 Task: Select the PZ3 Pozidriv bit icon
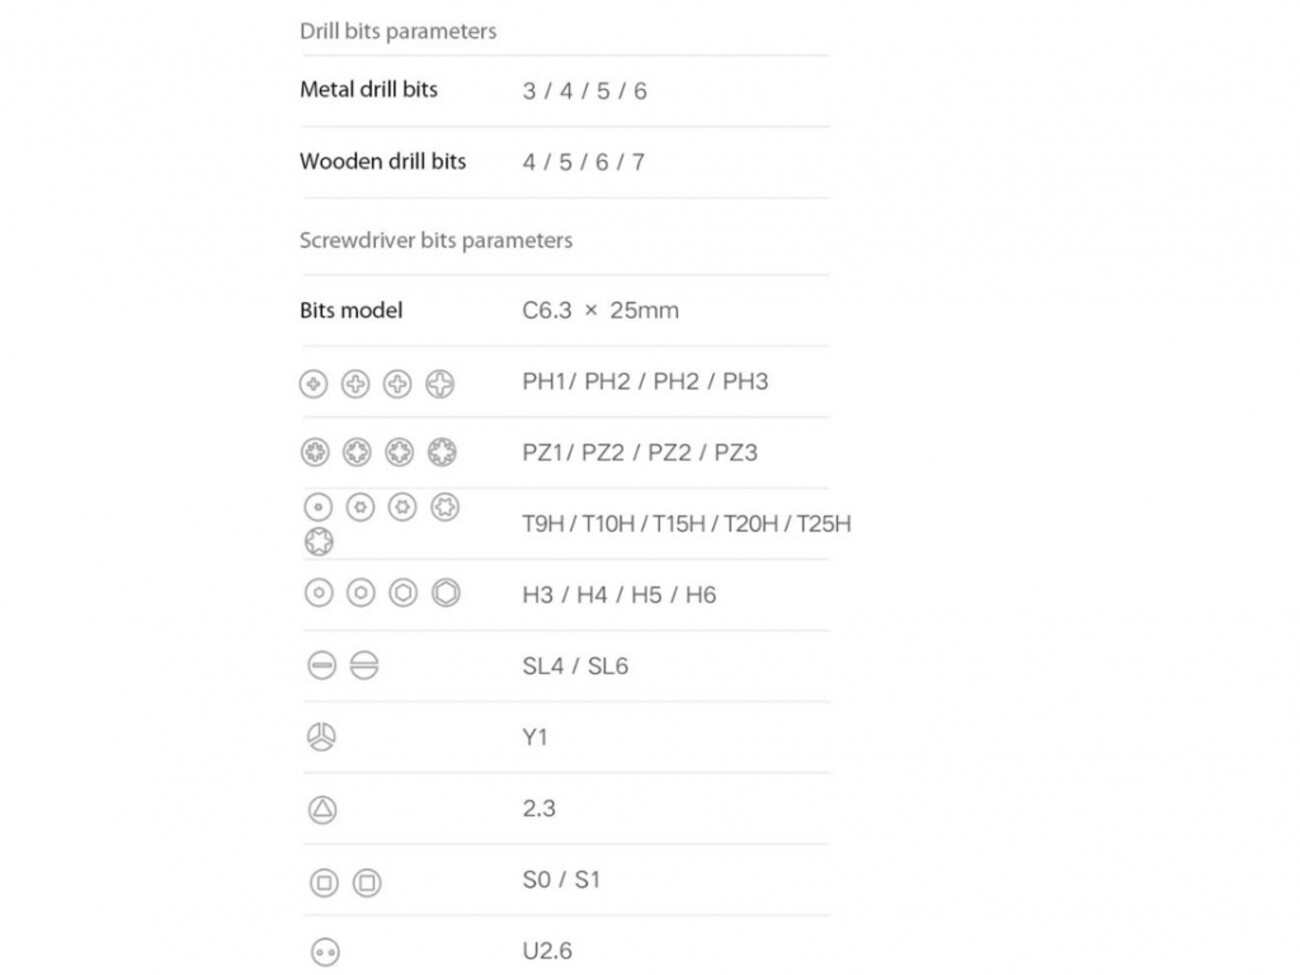[x=442, y=453]
